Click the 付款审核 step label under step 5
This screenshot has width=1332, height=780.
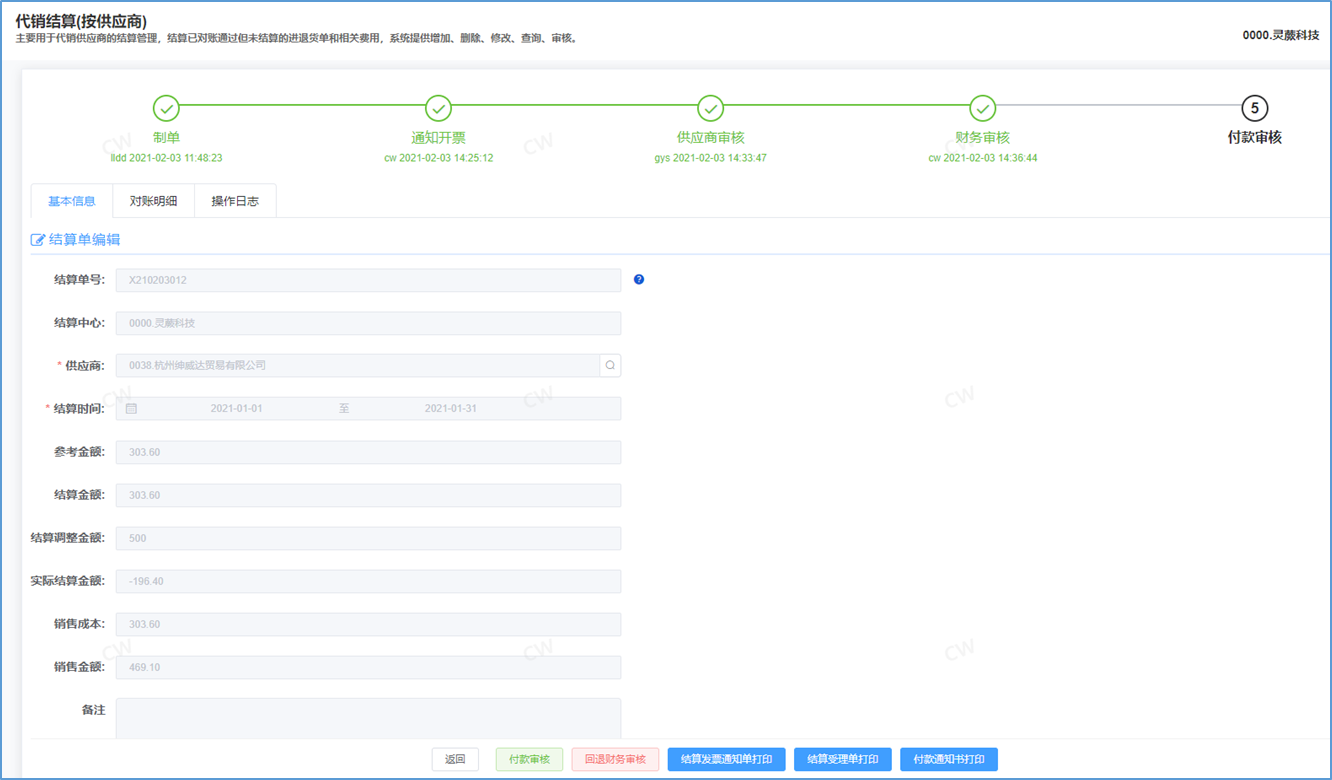[1254, 138]
